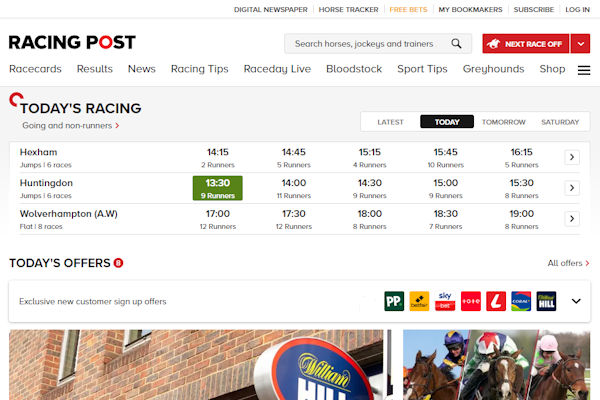Viewport: 600px width, 400px height.
Task: Open the Sport Tips menu
Action: 422,69
